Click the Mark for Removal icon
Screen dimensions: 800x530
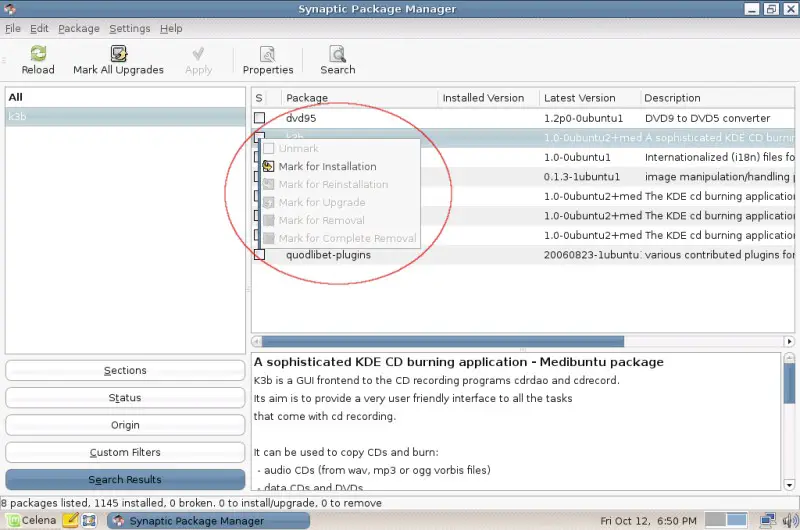click(x=268, y=220)
